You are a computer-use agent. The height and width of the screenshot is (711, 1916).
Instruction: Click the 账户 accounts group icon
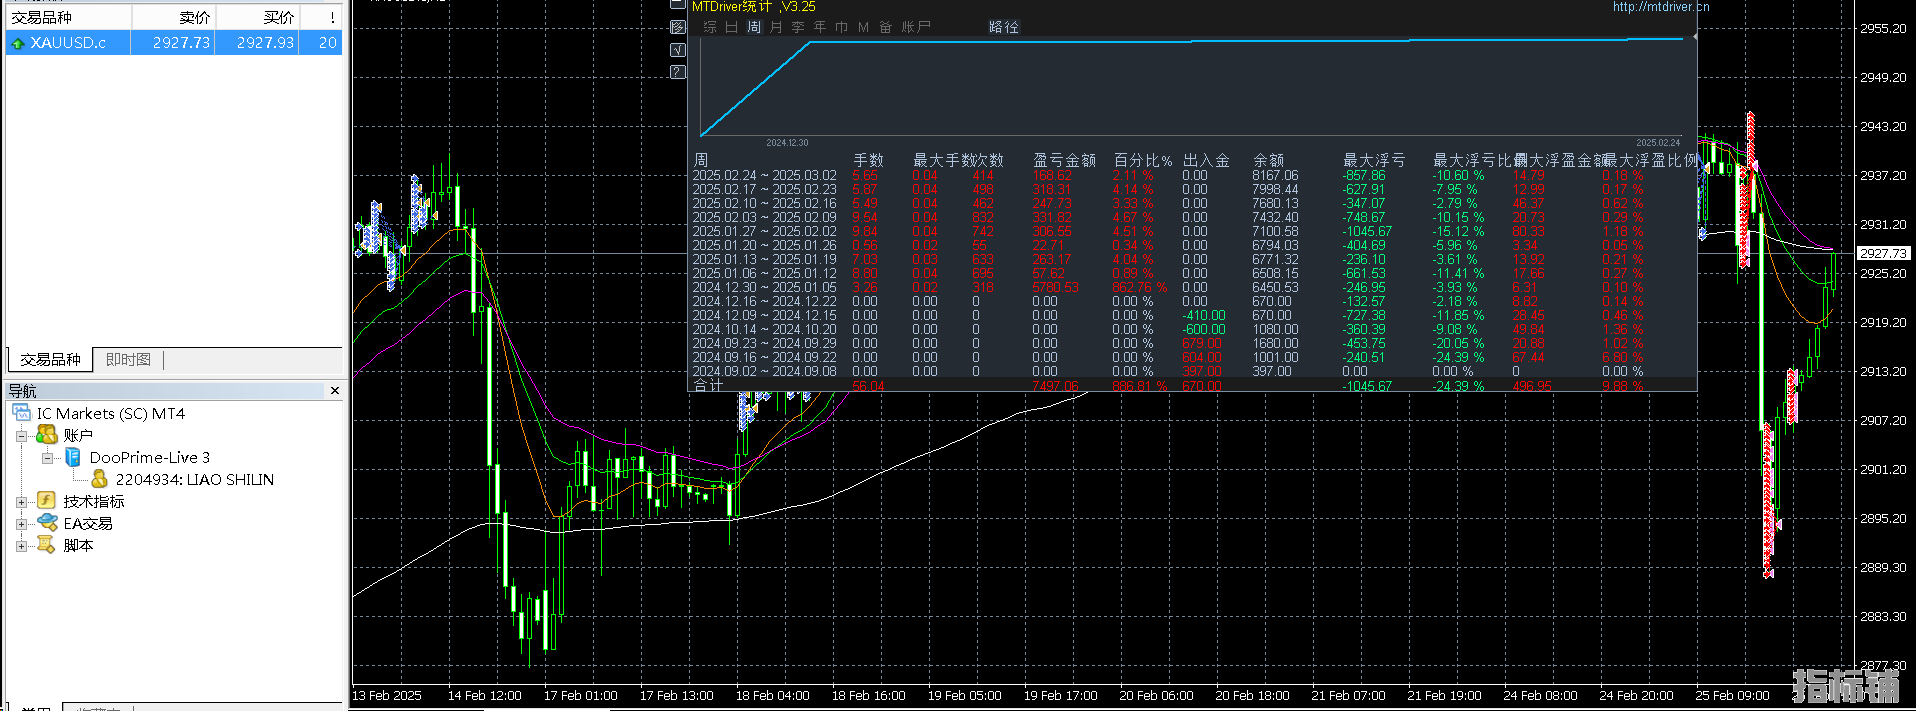pyautogui.click(x=46, y=435)
